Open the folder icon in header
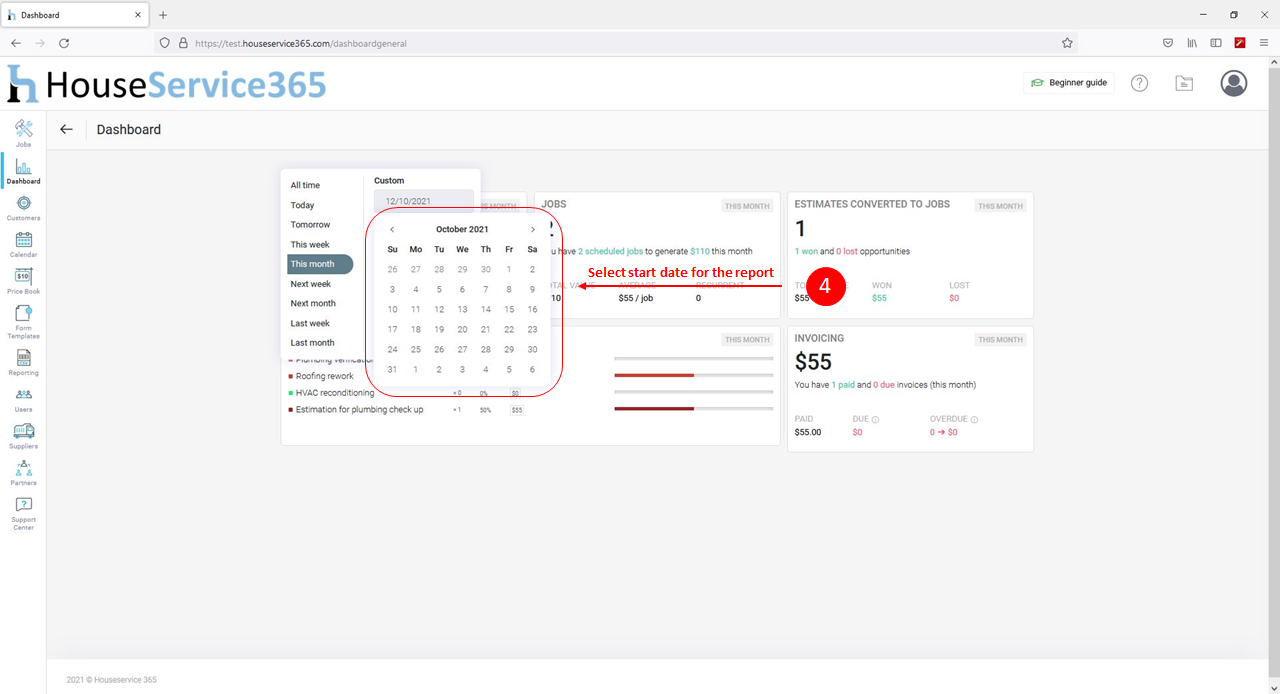 tap(1184, 83)
